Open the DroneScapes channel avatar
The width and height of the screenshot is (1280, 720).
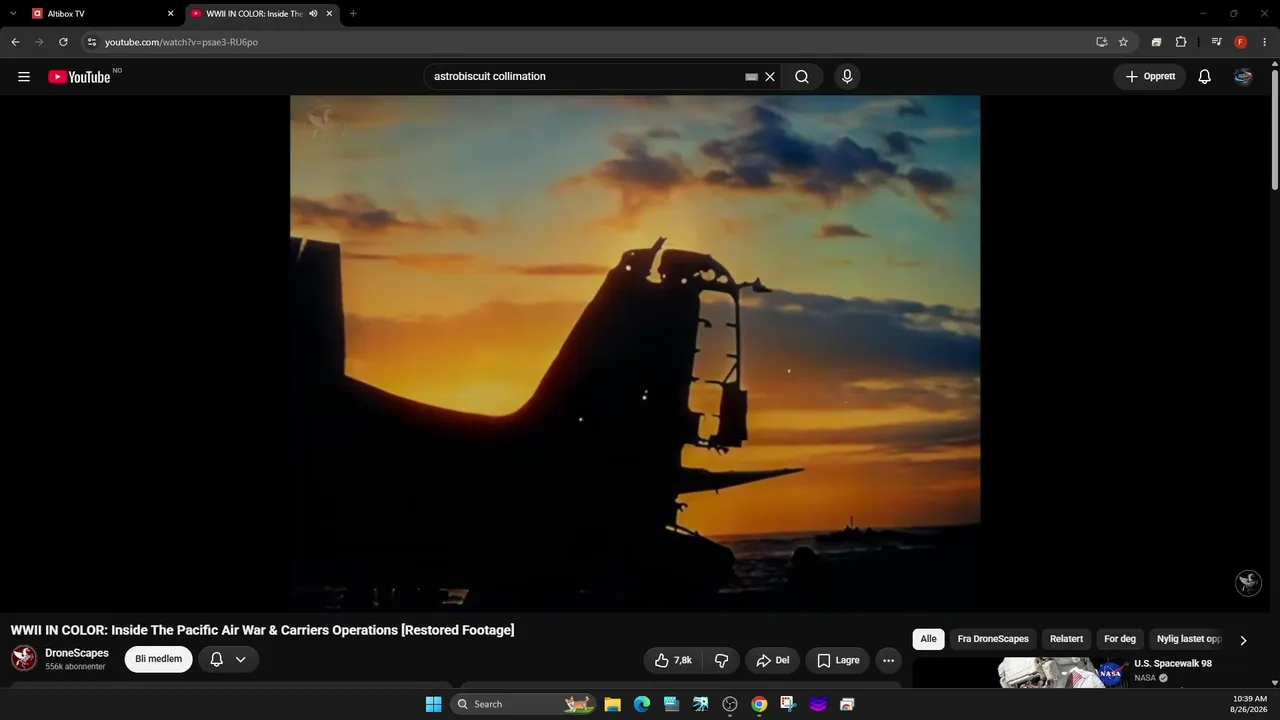coord(24,658)
